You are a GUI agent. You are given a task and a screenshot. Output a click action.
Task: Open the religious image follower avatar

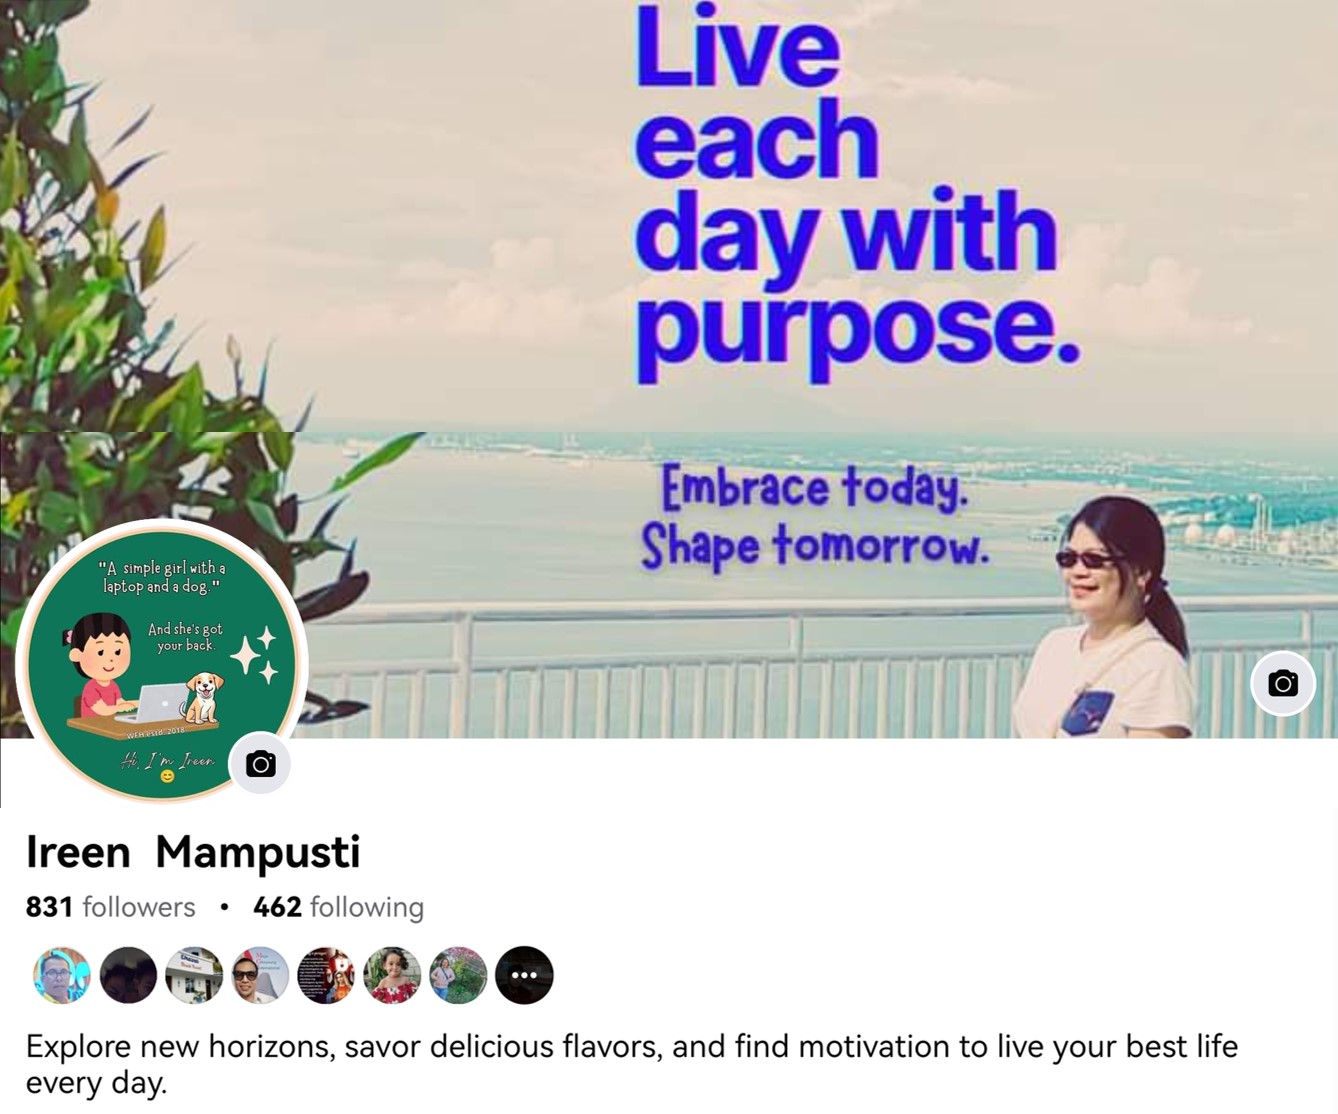tap(326, 975)
